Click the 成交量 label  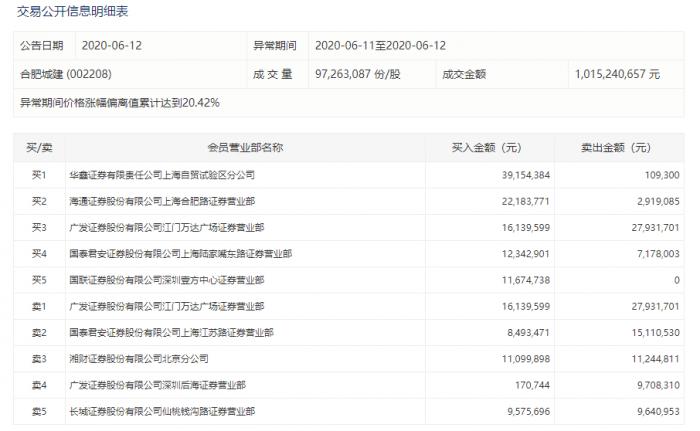point(273,74)
